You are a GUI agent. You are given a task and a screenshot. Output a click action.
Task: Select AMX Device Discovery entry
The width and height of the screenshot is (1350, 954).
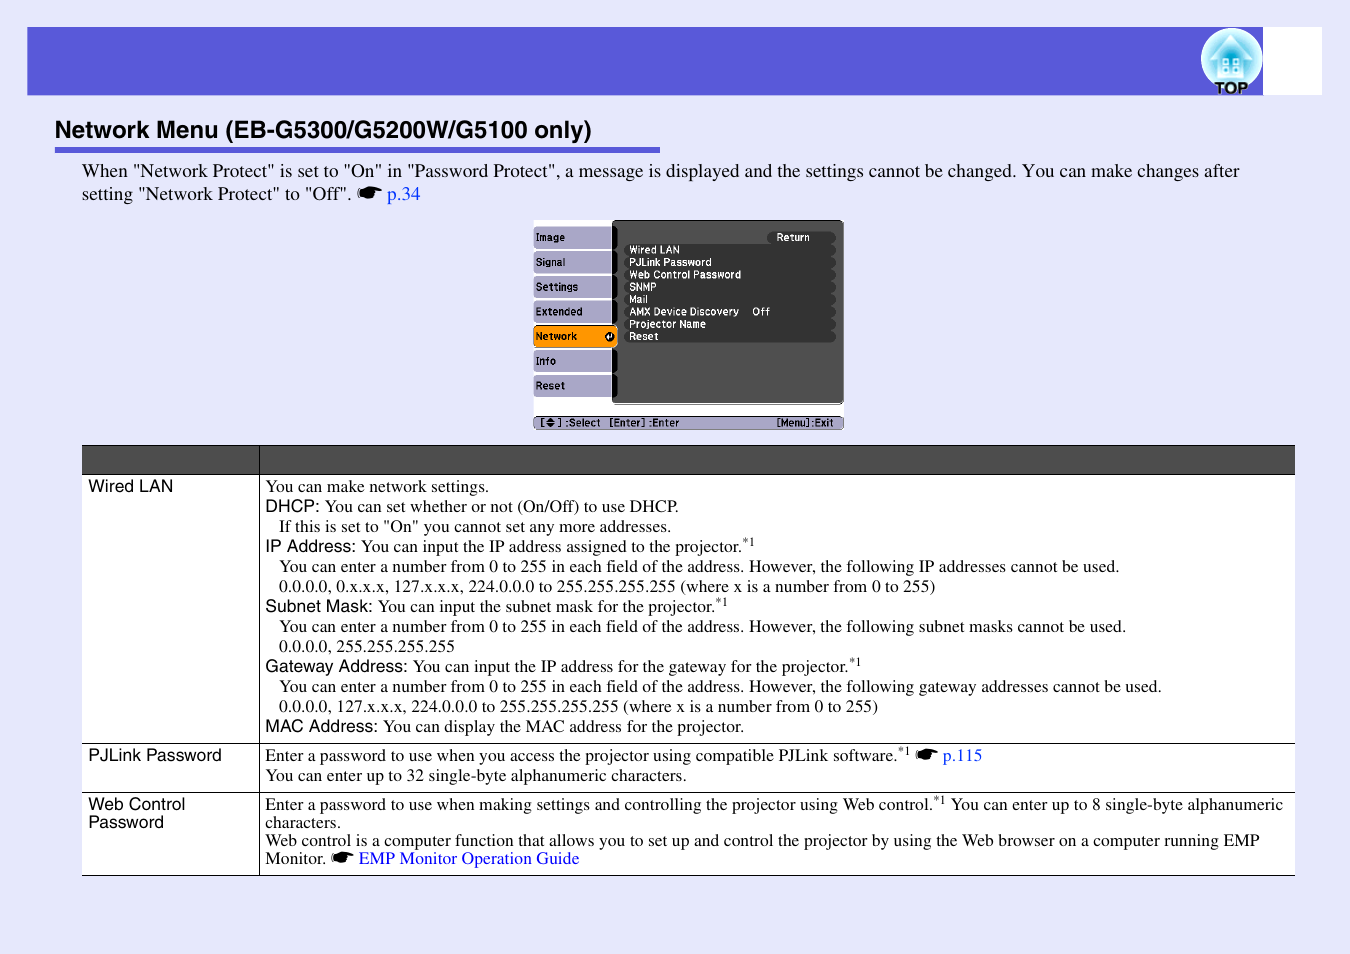(729, 312)
